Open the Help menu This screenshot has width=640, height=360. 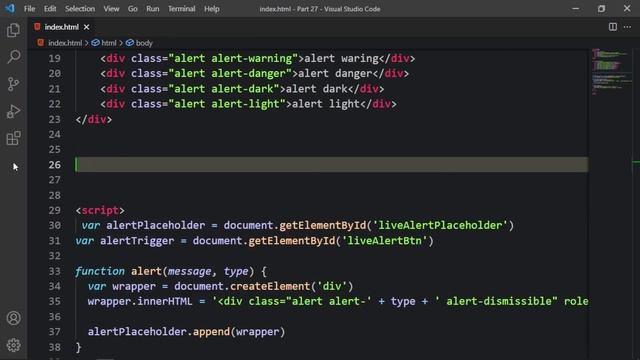click(x=212, y=9)
